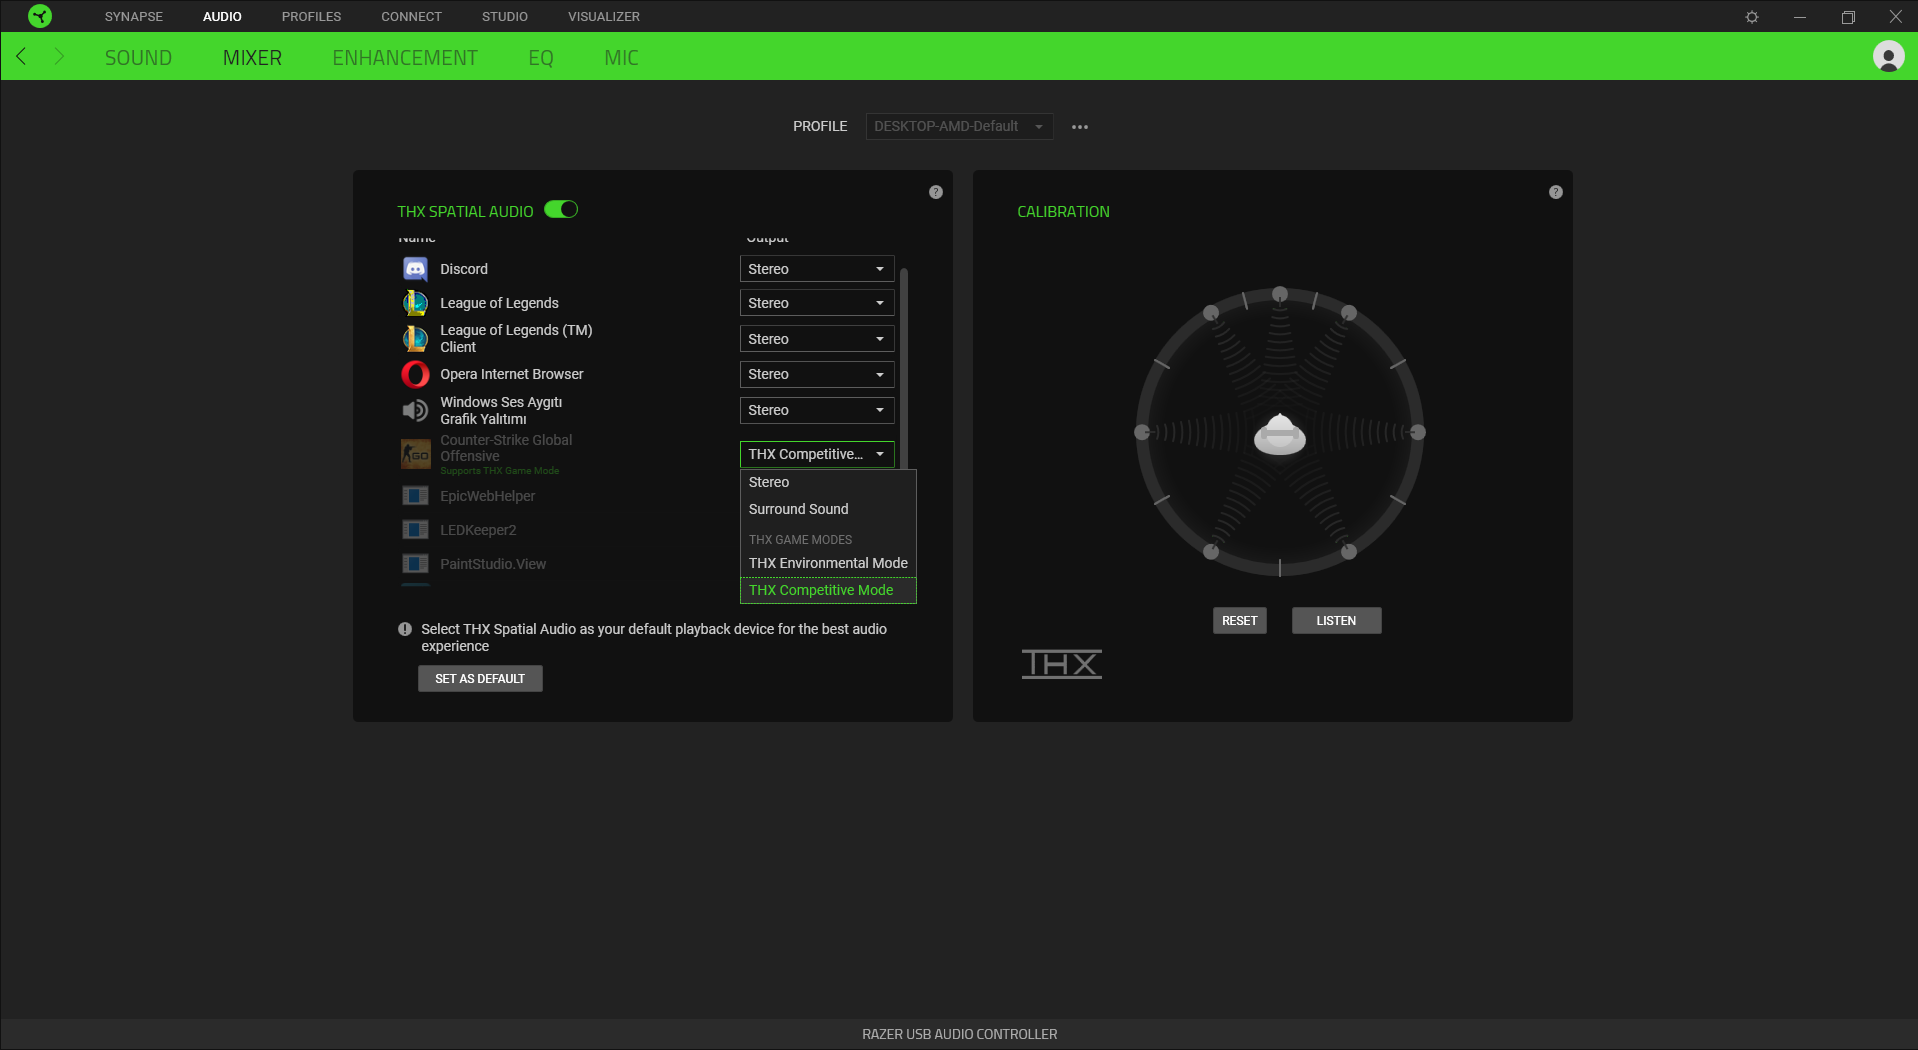Viewport: 1918px width, 1050px height.
Task: Open League of Legends output dropdown
Action: [x=817, y=303]
